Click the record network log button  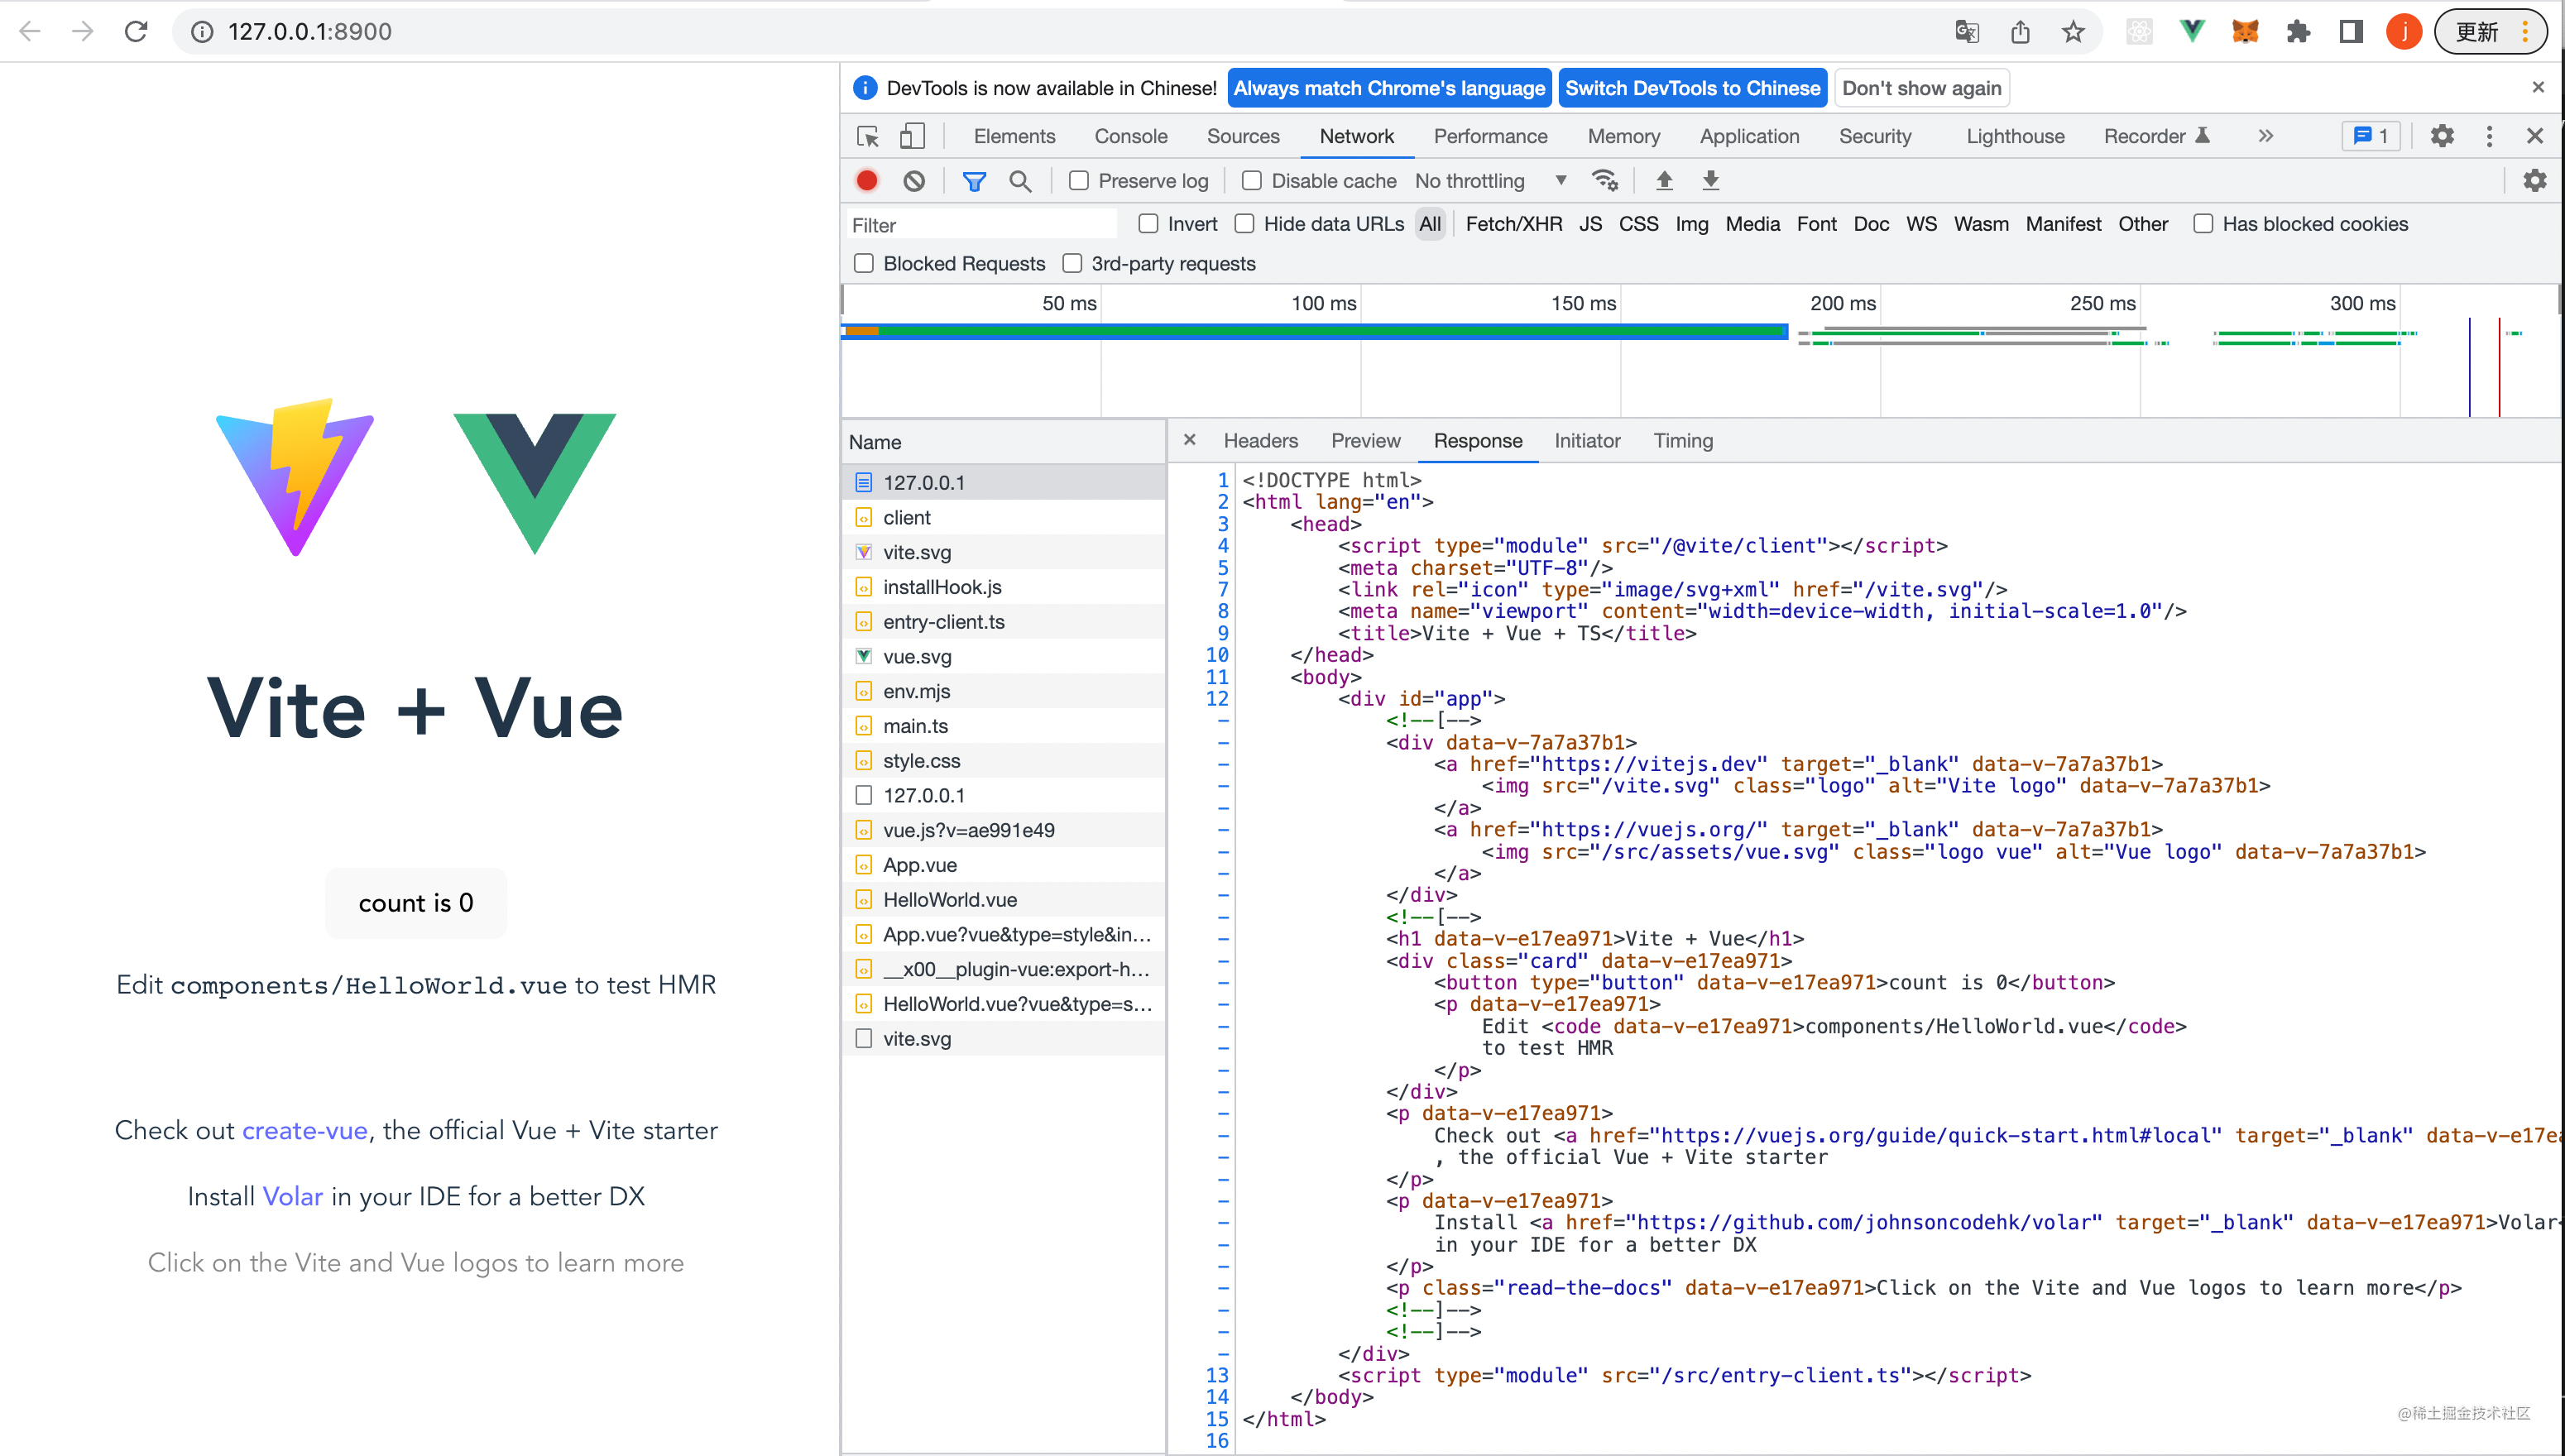866,181
